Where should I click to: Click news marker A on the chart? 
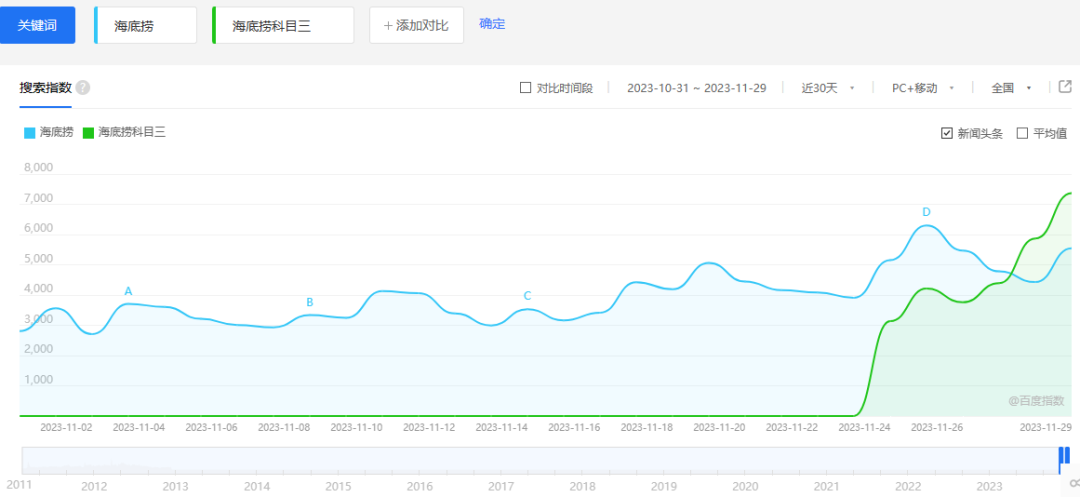pos(128,291)
